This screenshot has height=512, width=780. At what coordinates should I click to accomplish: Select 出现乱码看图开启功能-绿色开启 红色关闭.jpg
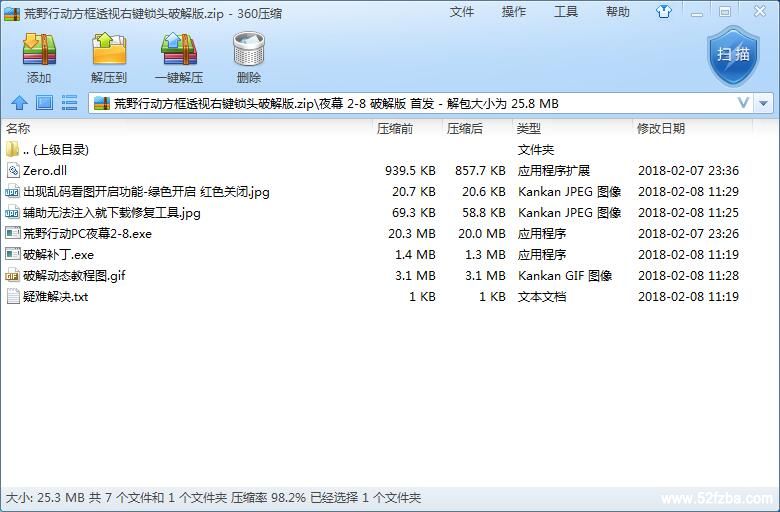click(x=146, y=192)
